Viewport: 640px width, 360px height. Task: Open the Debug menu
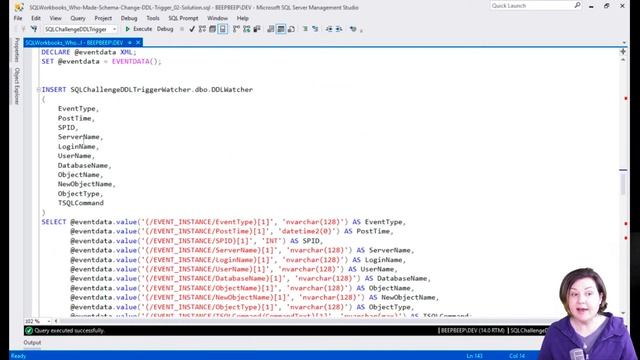(129, 18)
